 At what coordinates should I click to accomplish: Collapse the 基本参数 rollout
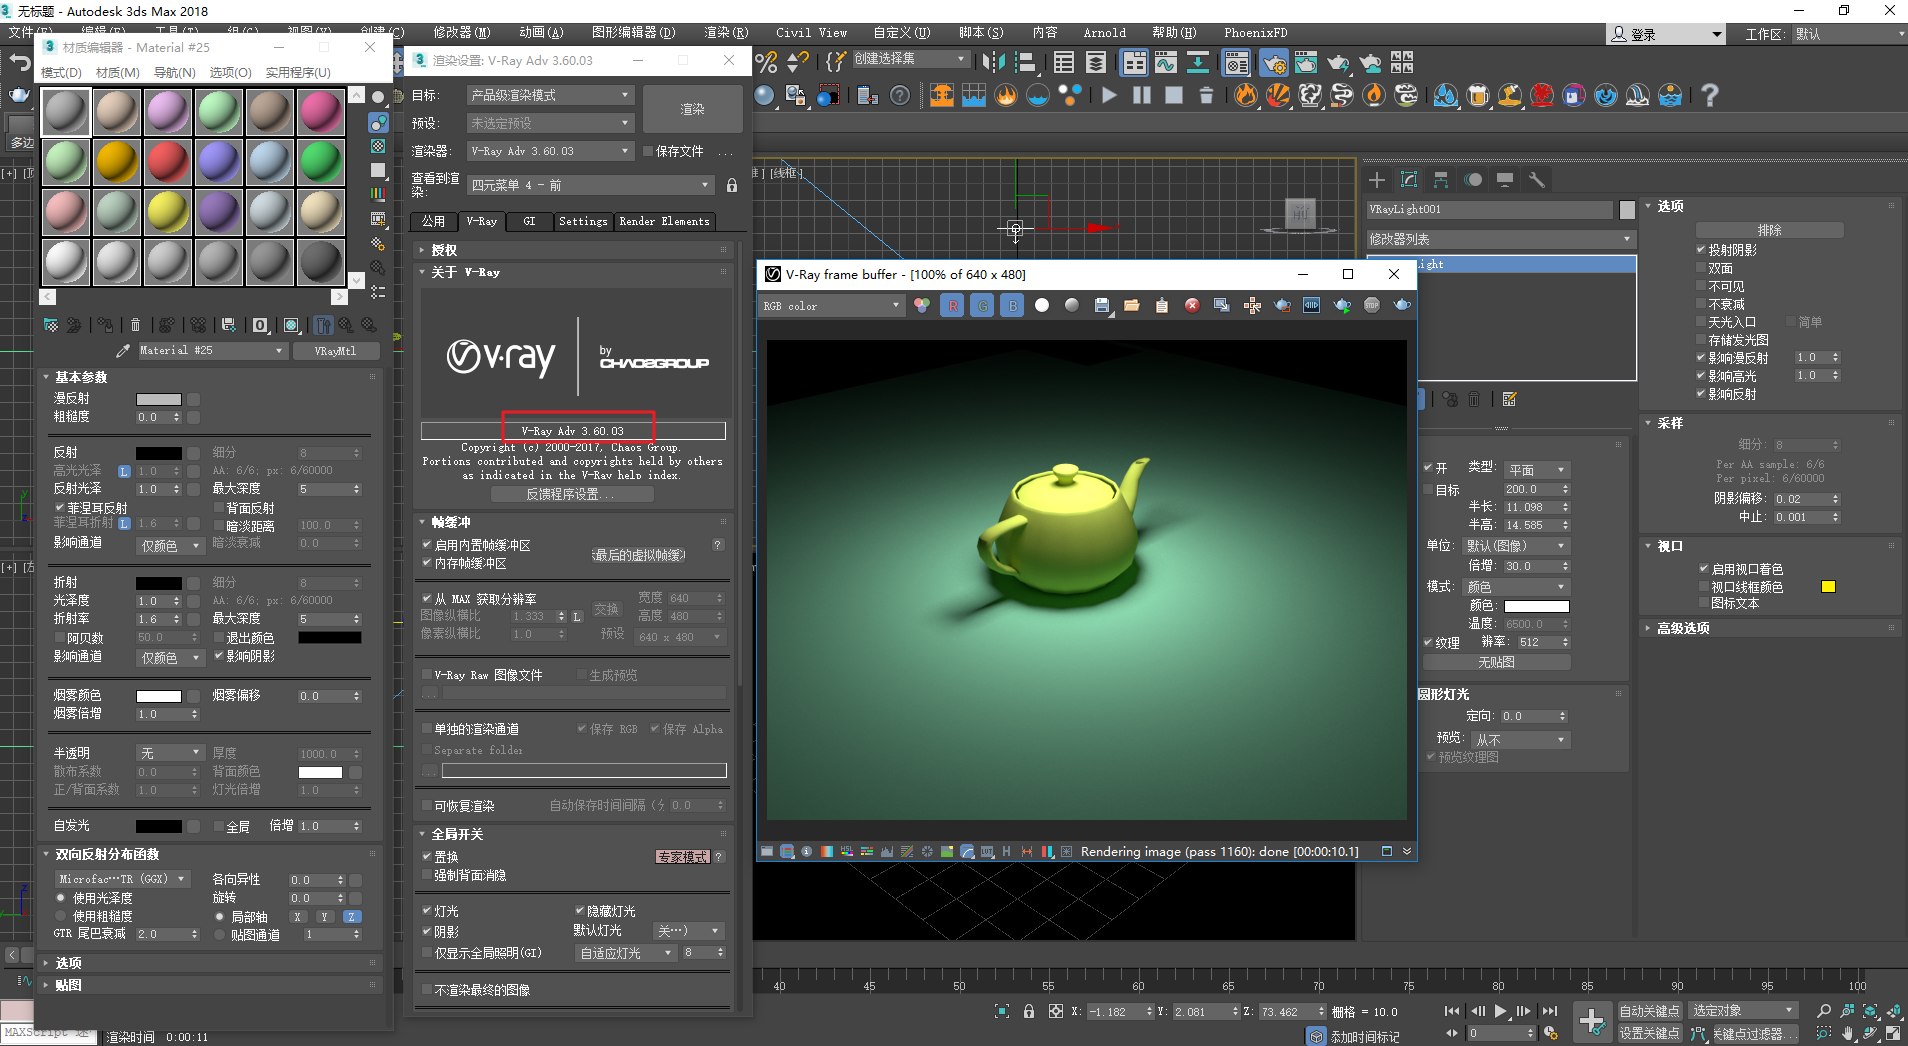(80, 377)
